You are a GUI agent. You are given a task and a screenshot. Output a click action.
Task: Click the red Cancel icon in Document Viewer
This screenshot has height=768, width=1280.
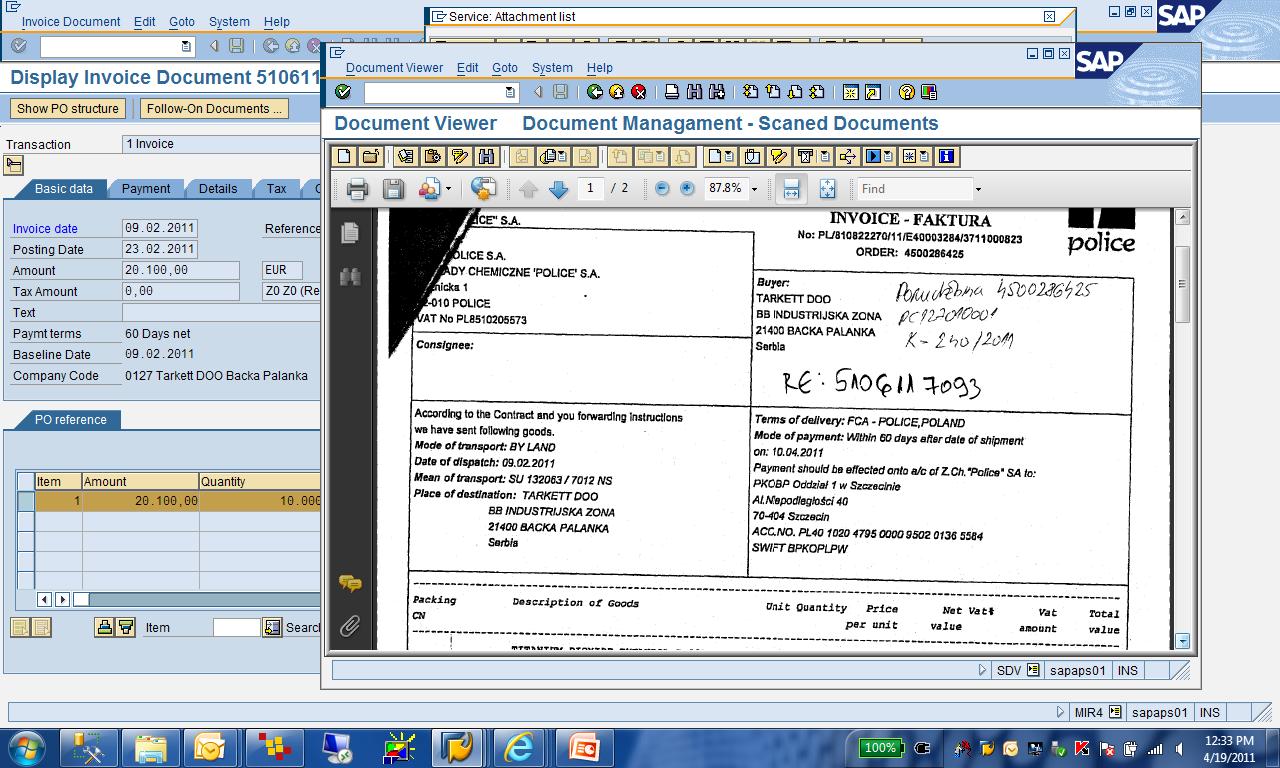point(639,92)
